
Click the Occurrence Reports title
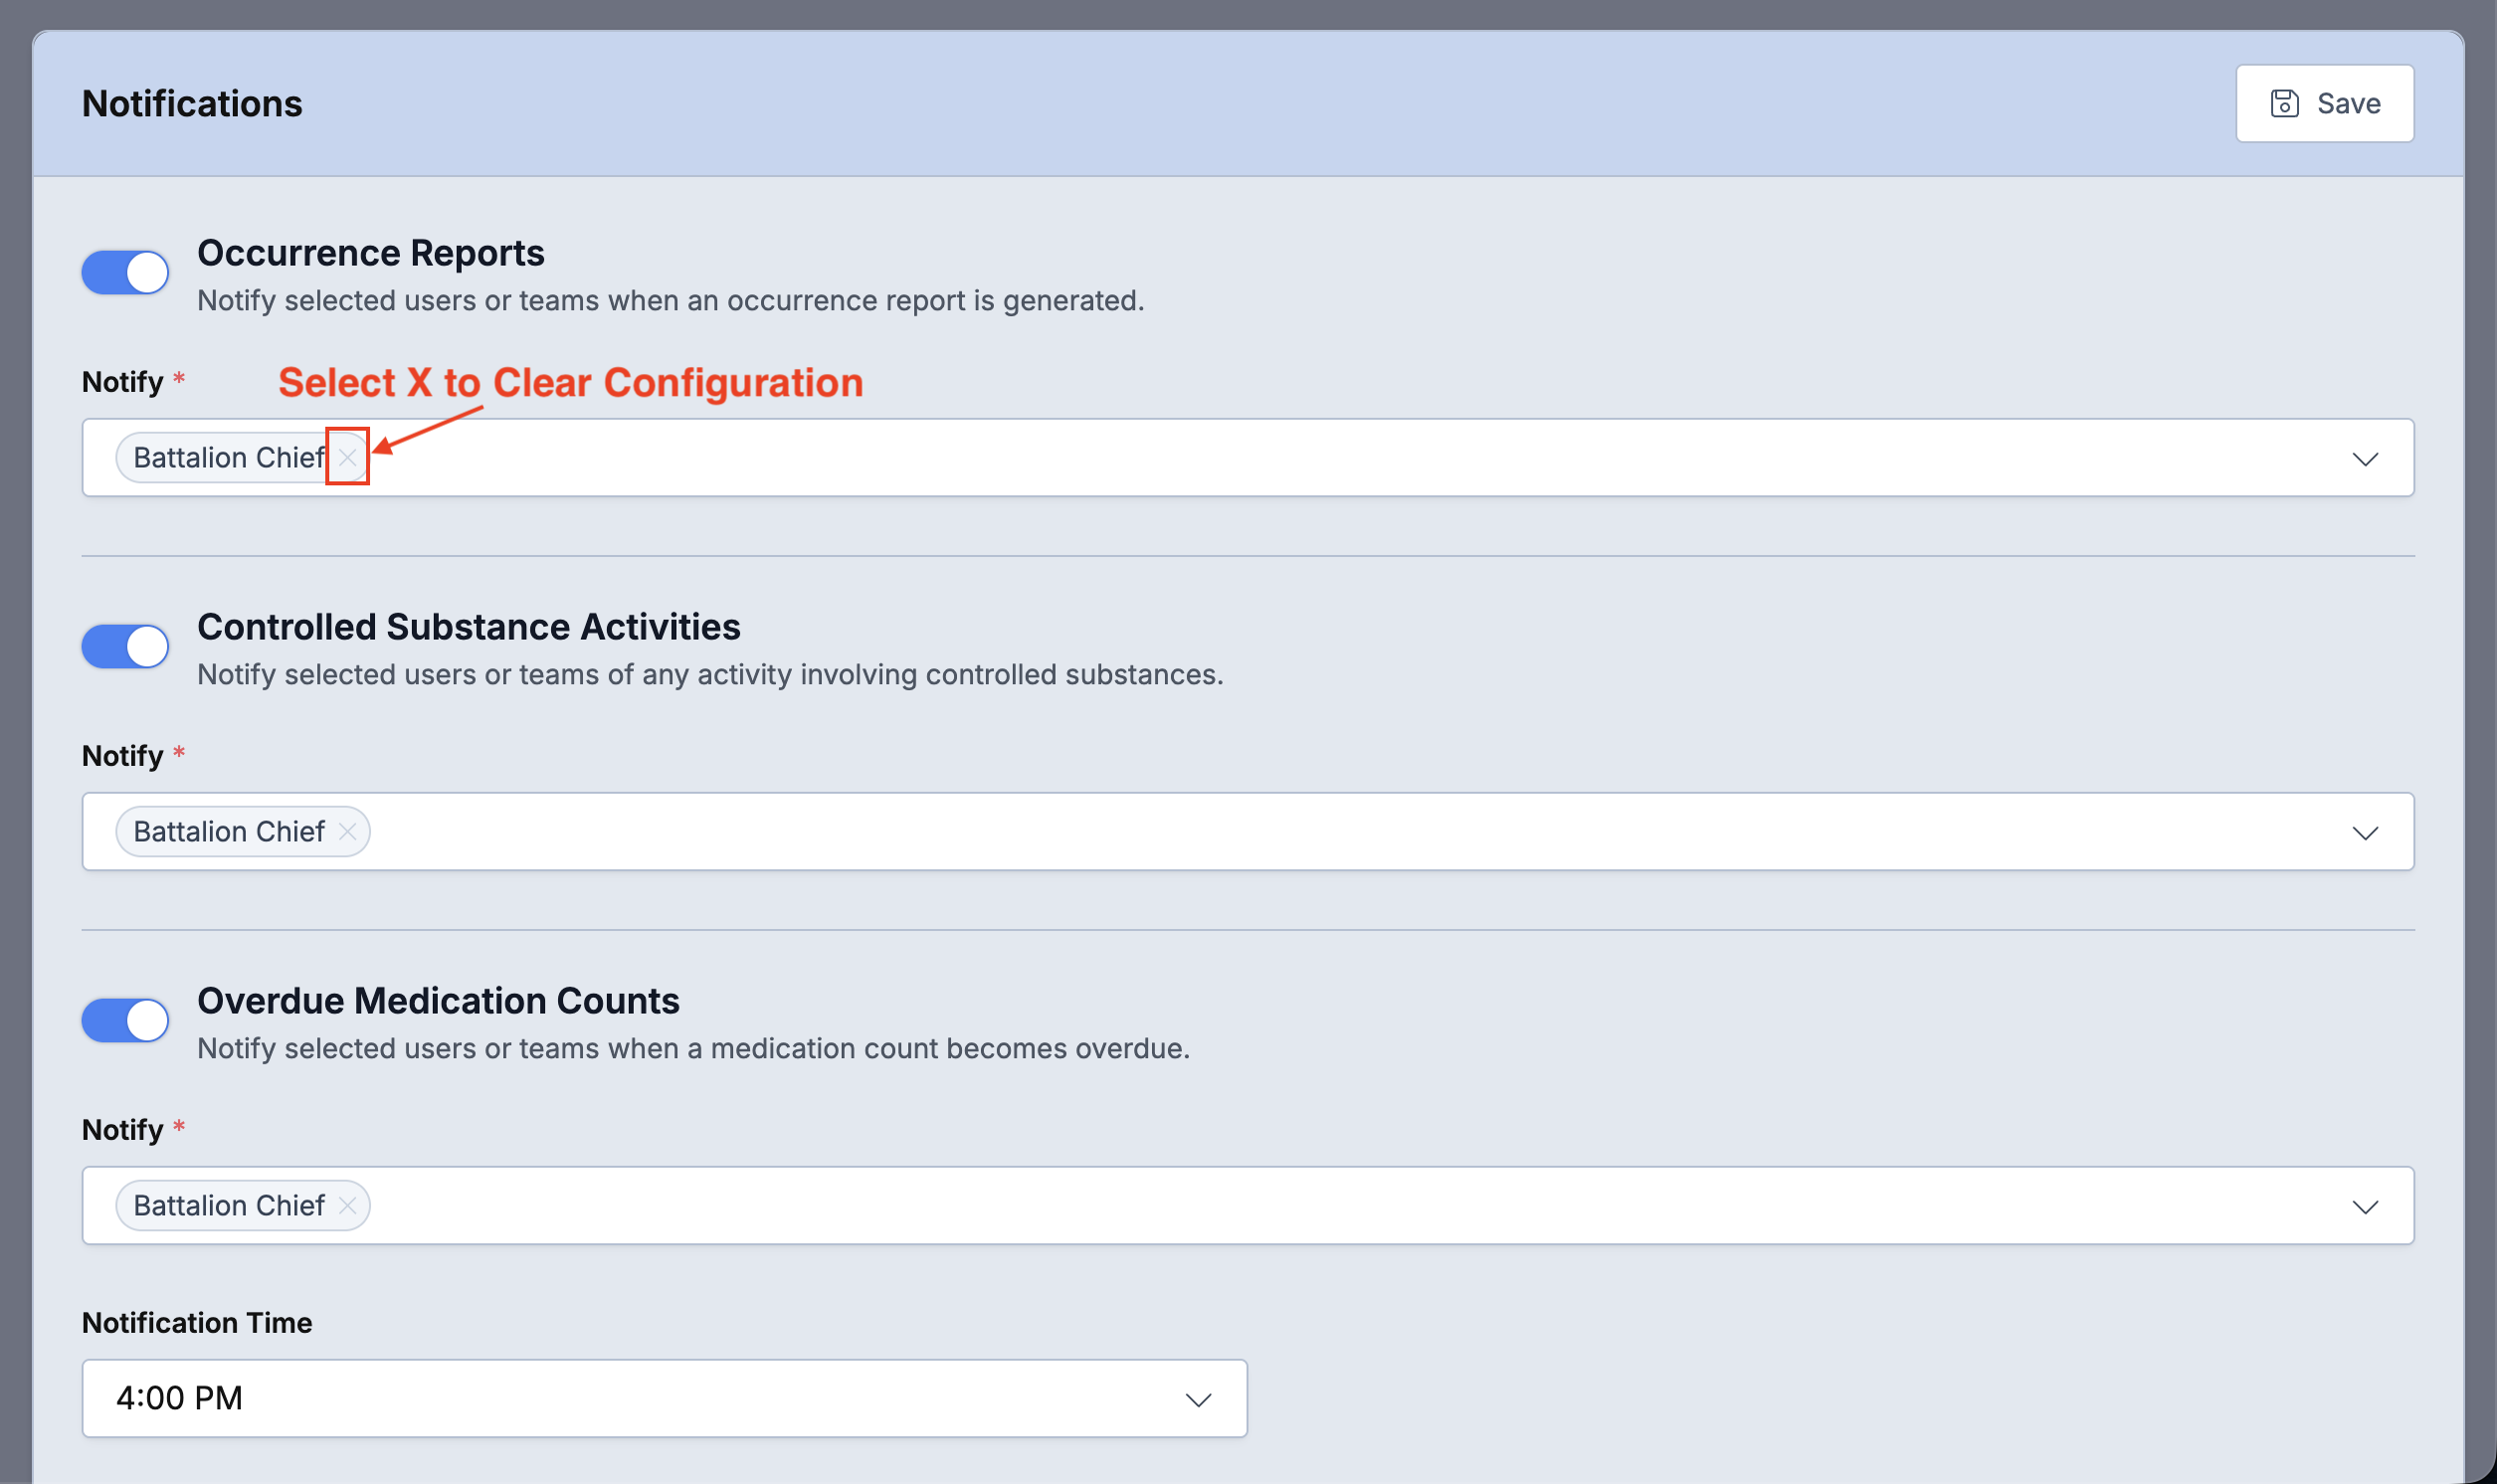[x=370, y=252]
